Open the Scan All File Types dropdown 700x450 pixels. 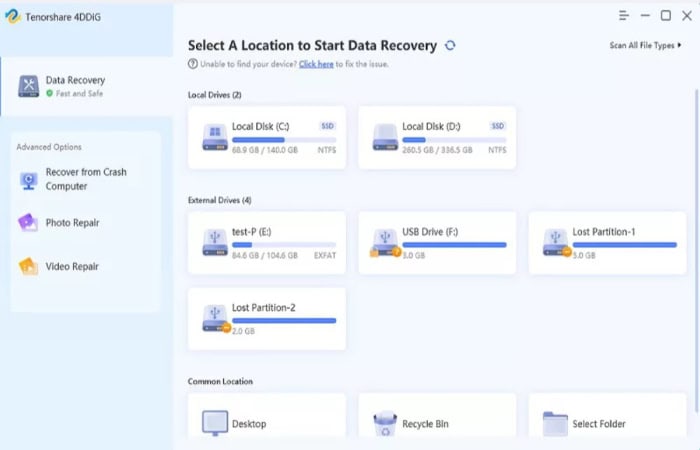pos(646,45)
